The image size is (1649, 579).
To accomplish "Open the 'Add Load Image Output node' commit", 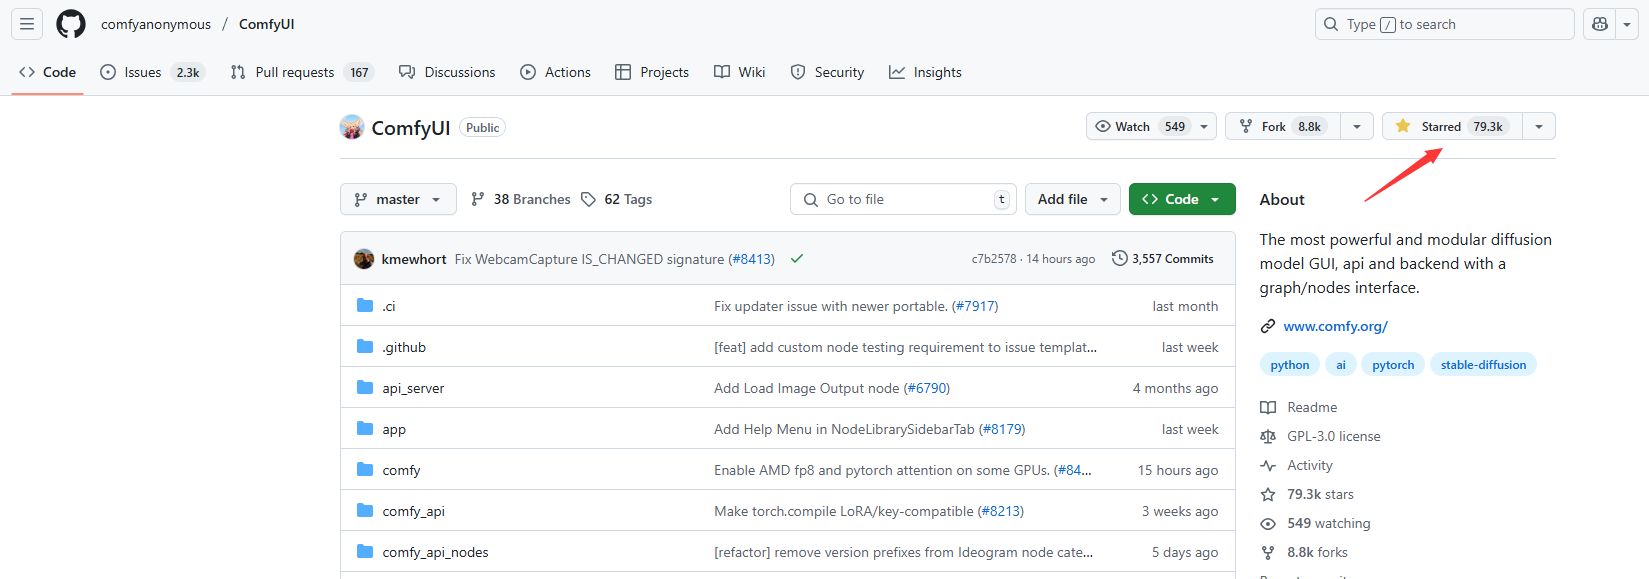I will point(806,388).
